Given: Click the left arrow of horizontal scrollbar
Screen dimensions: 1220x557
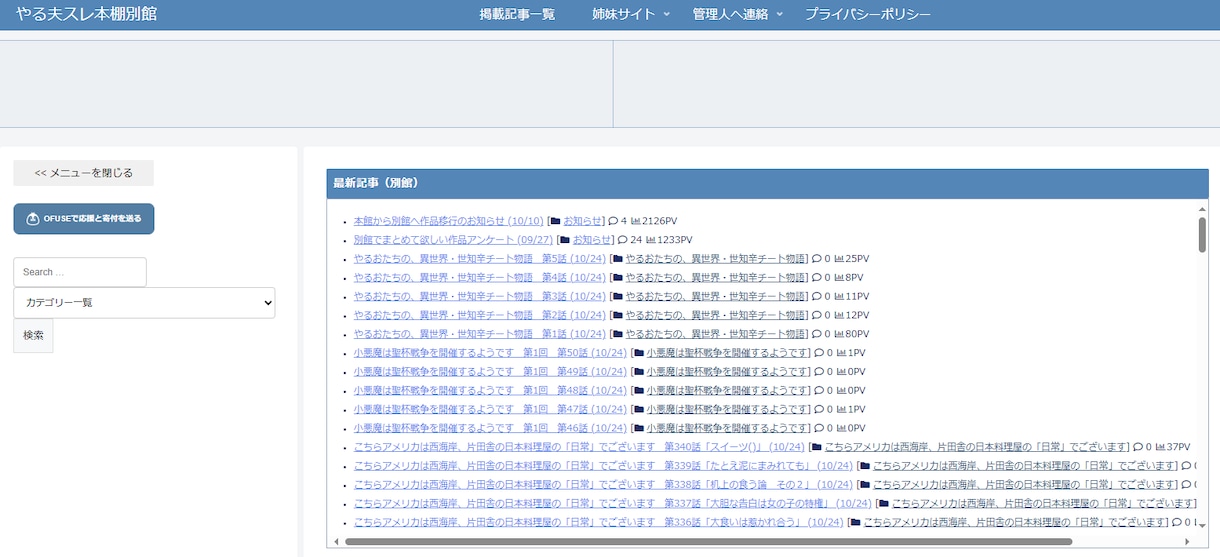Looking at the screenshot, I should click(x=337, y=542).
